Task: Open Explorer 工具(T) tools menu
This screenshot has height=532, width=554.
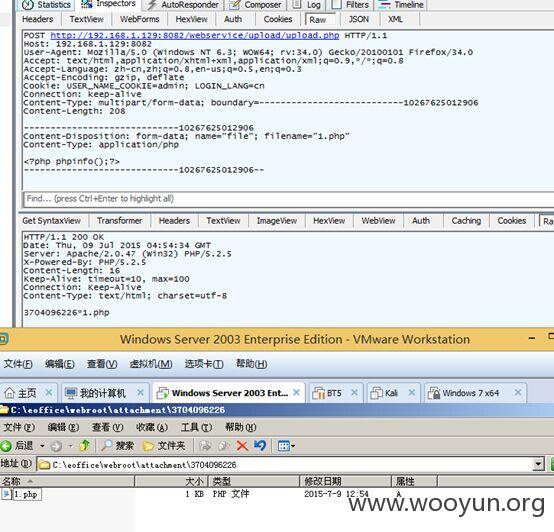Action: coord(196,427)
